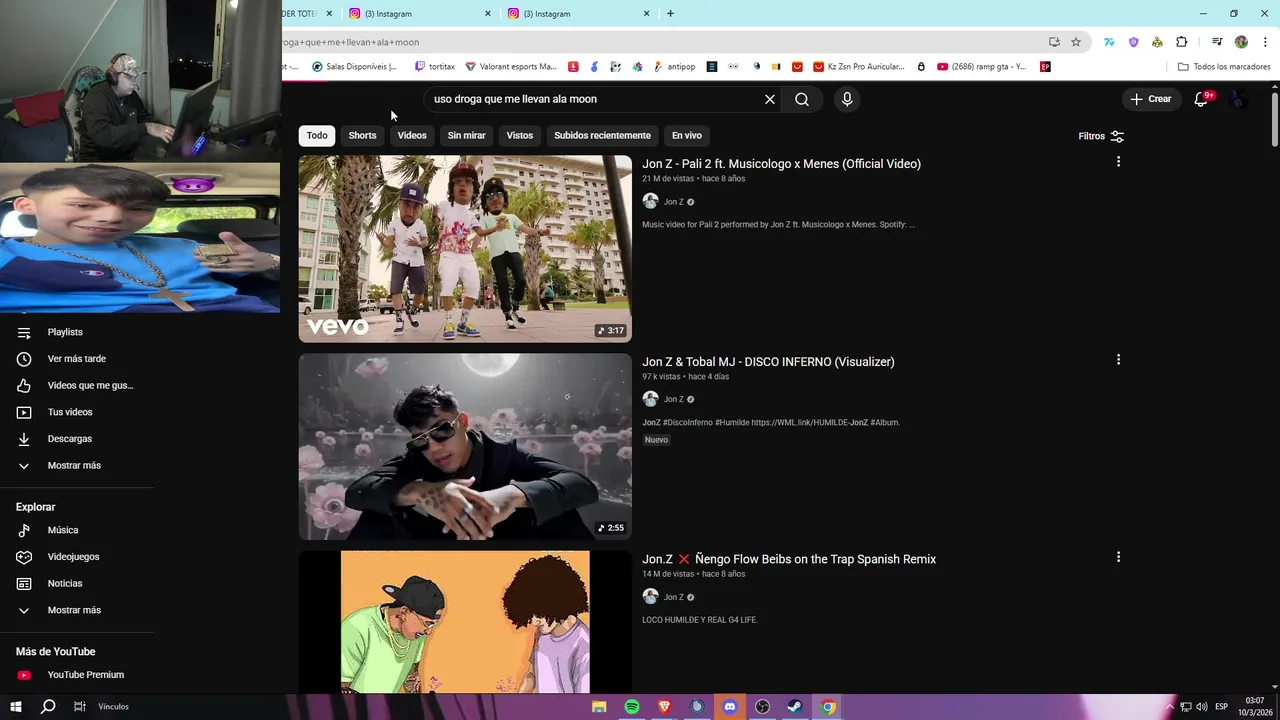Image resolution: width=1280 pixels, height=720 pixels.
Task: Clear the YouTube search box with the X
Action: coord(770,99)
